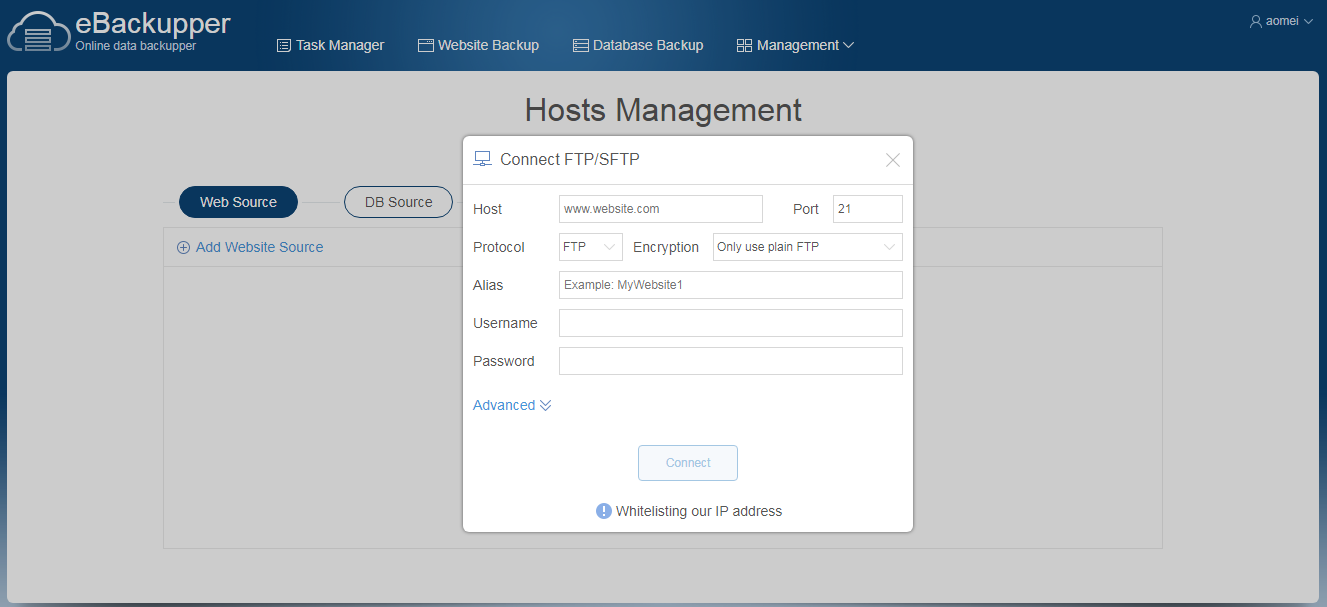Open the Website Backup menu item
1327x607 pixels.
click(x=478, y=45)
